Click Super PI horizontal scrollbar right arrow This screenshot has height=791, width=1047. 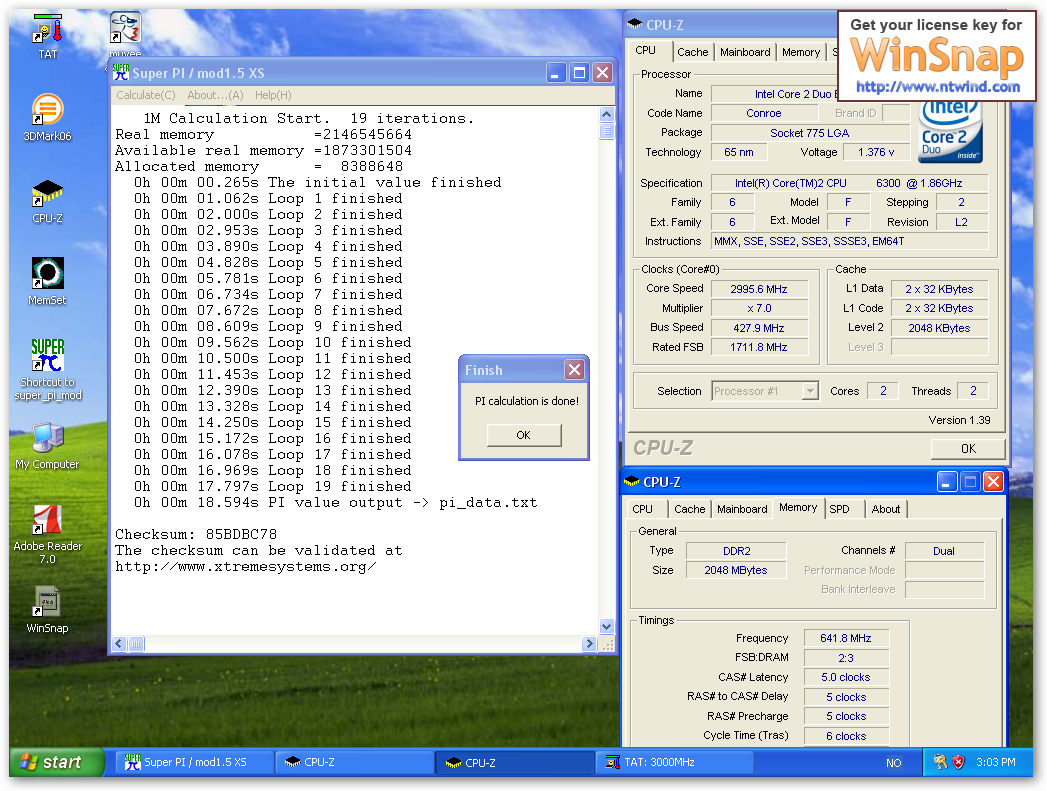tap(589, 643)
